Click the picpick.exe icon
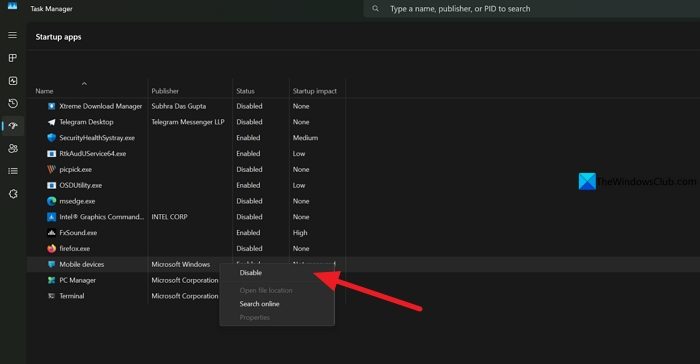Screen dimensions: 700x364 (51, 169)
